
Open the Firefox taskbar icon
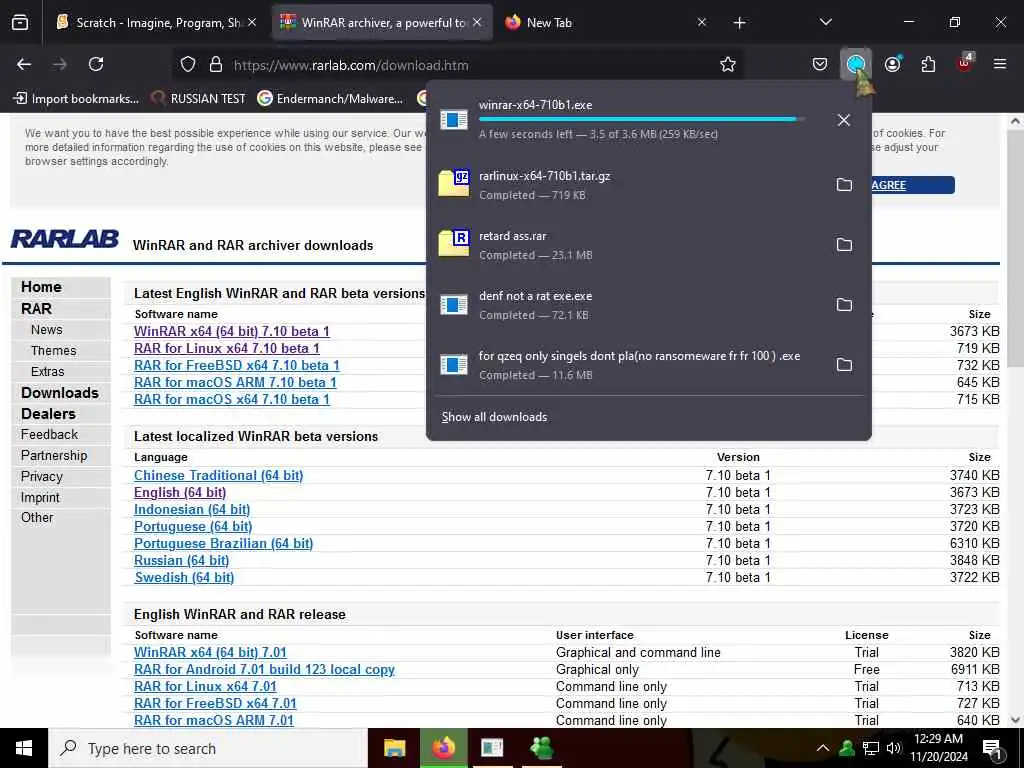(443, 748)
